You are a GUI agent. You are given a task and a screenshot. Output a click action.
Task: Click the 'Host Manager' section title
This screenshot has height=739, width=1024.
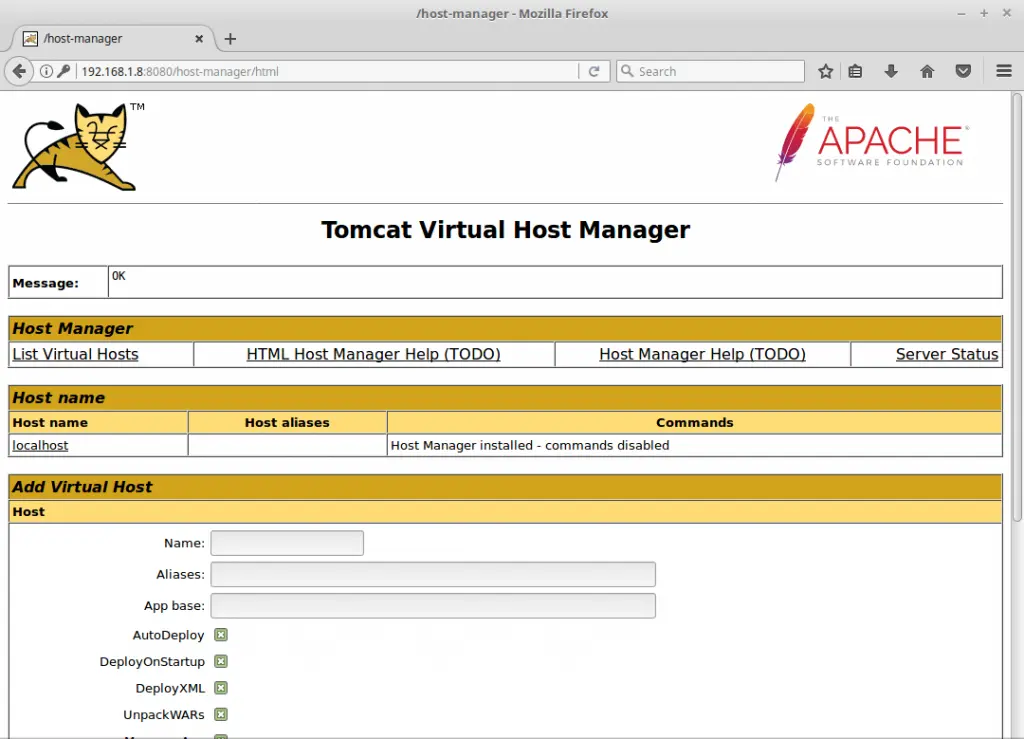[72, 328]
